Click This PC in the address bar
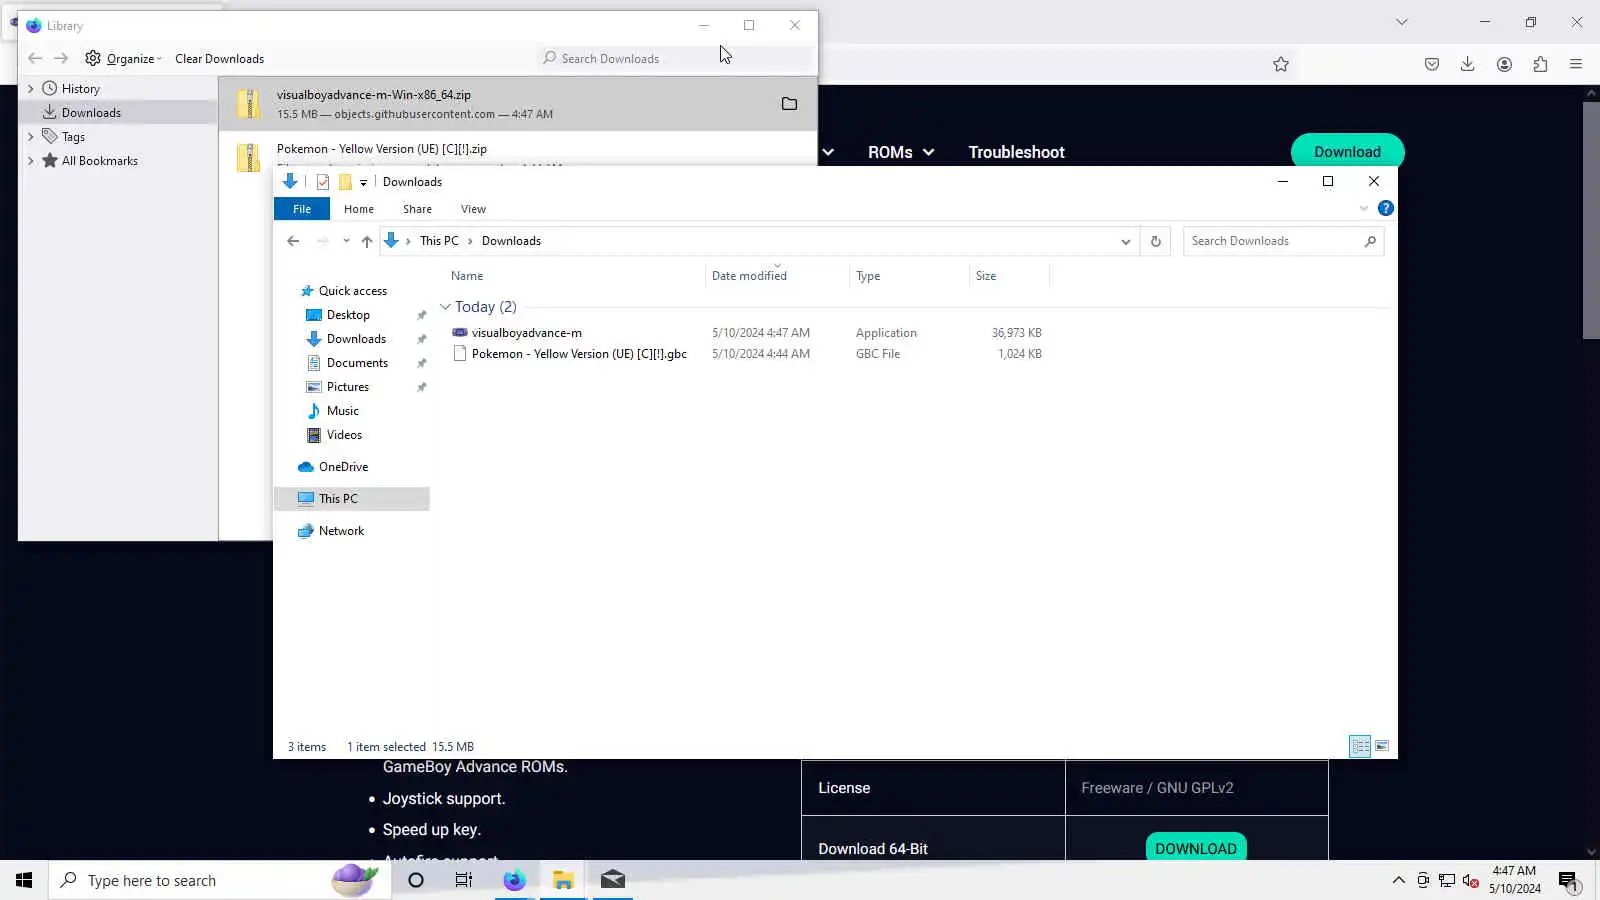Viewport: 1600px width, 900px height. tap(439, 241)
